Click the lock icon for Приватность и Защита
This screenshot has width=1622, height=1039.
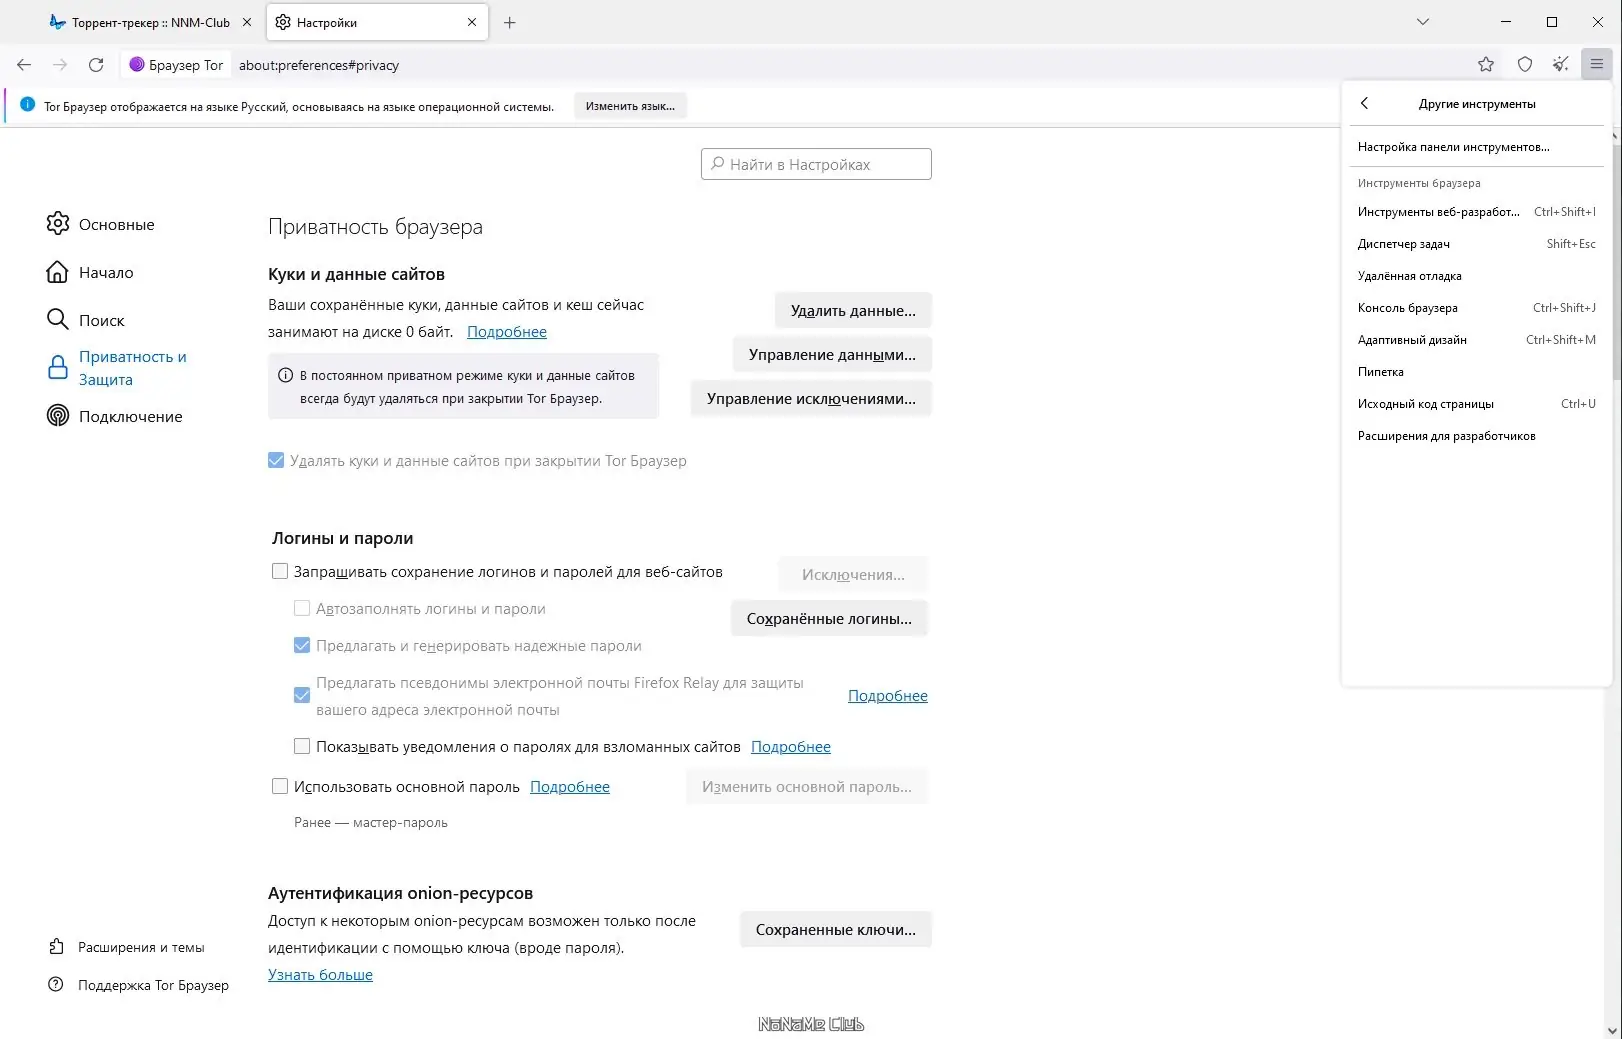click(x=58, y=368)
